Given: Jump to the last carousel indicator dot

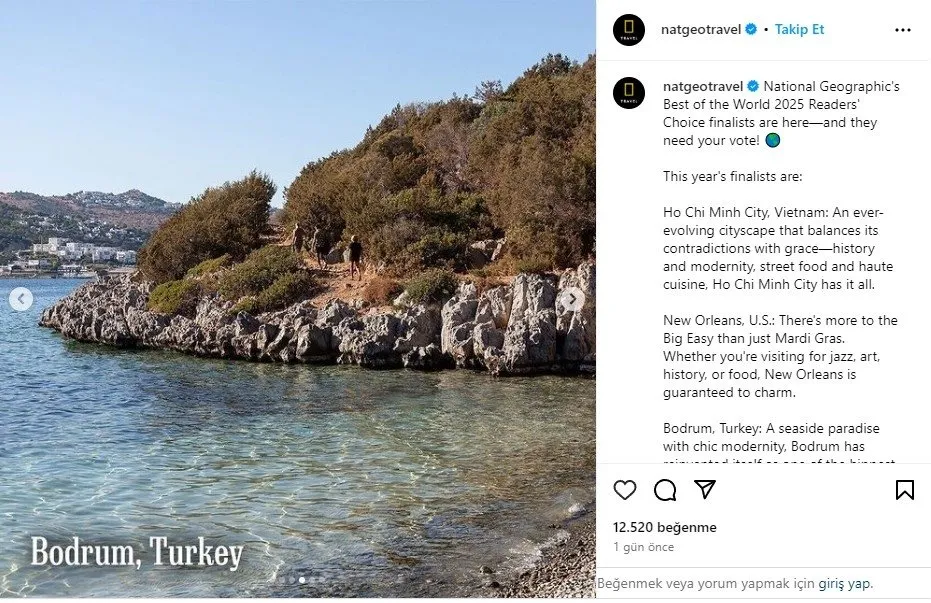Looking at the screenshot, I should [x=322, y=580].
